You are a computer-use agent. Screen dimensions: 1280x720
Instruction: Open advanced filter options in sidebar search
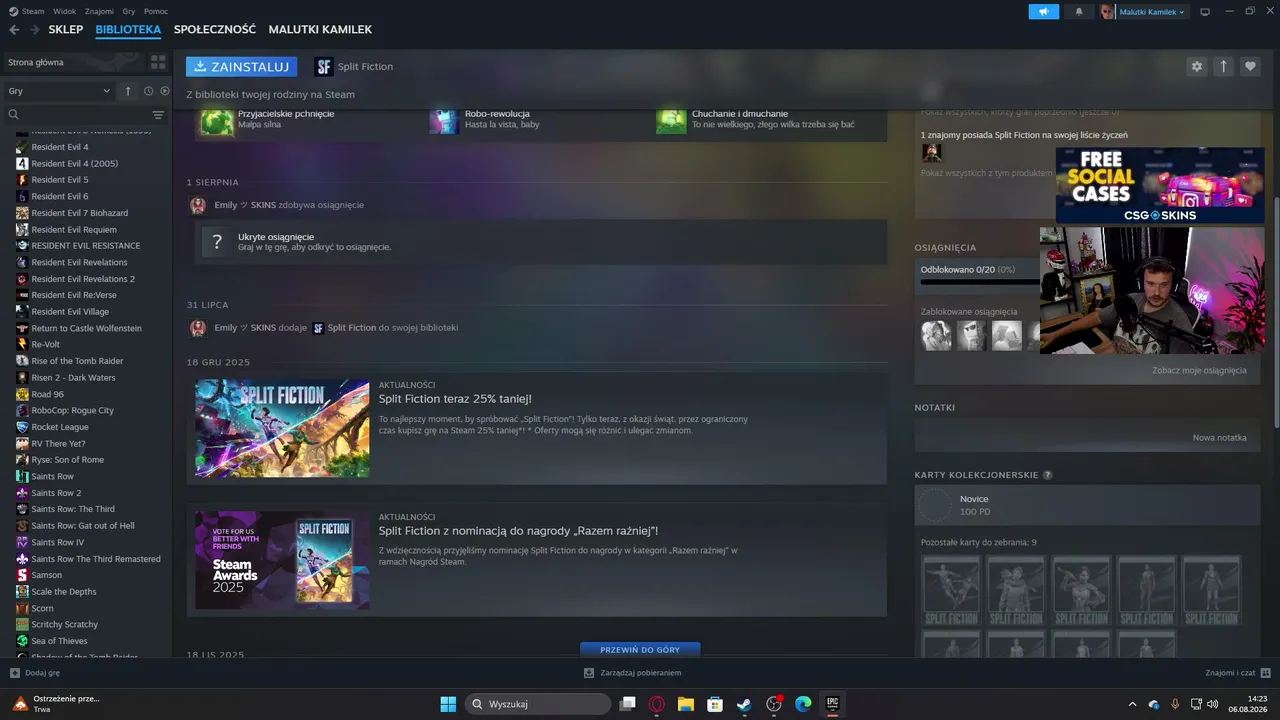(158, 115)
